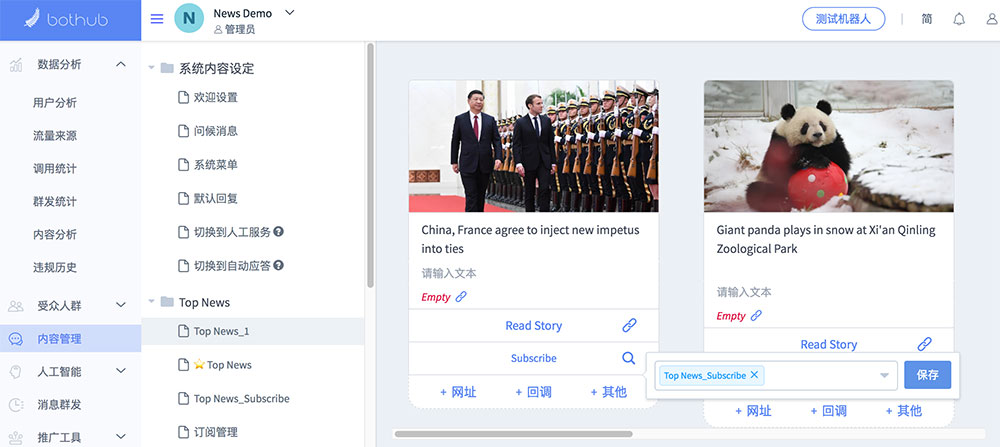The width and height of the screenshot is (1000, 447).
Task: Click help icon beside 切换到人工服务
Action: [278, 231]
